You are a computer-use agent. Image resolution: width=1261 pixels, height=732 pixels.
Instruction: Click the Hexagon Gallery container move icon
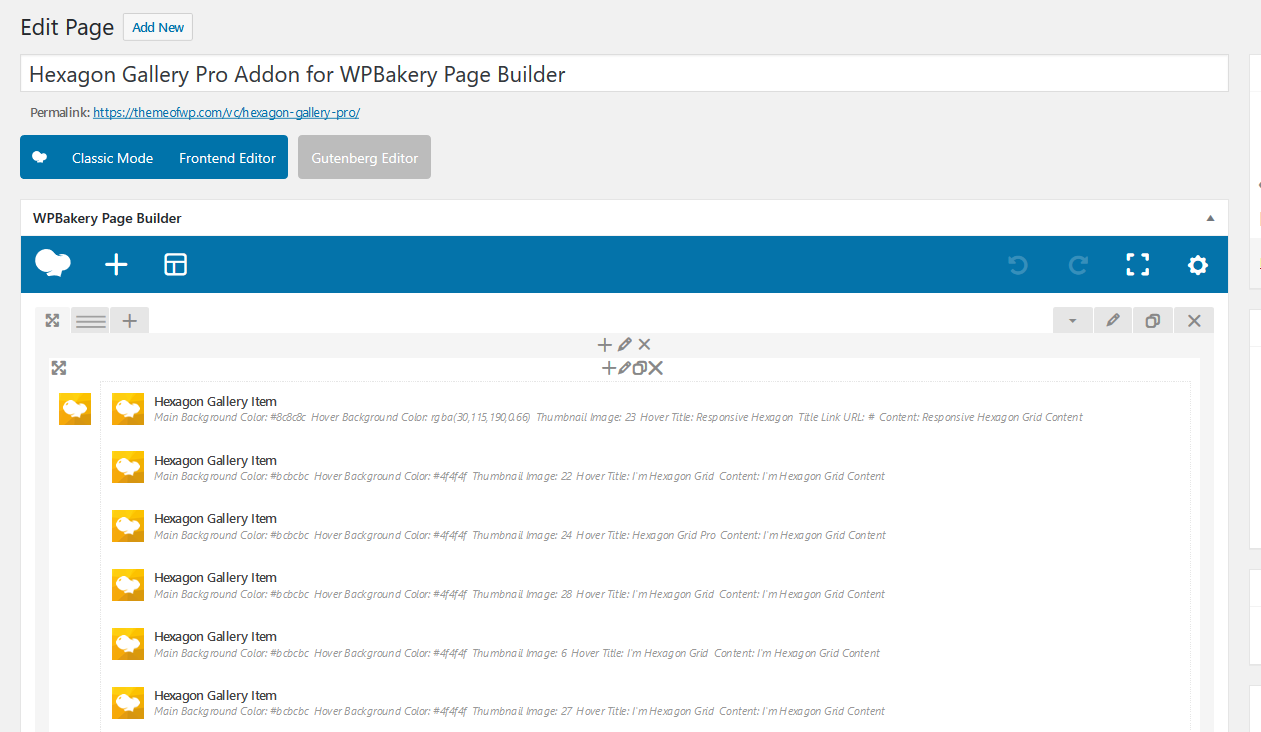[59, 368]
